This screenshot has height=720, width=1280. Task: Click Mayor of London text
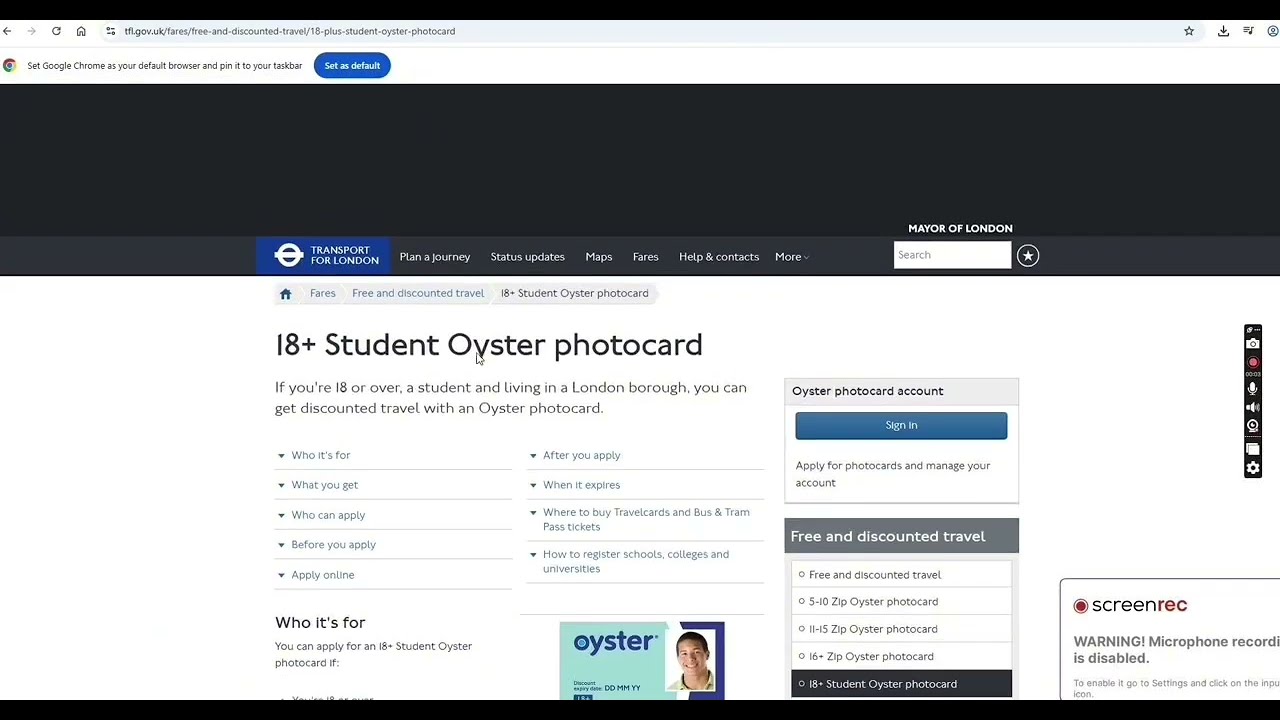(x=960, y=228)
